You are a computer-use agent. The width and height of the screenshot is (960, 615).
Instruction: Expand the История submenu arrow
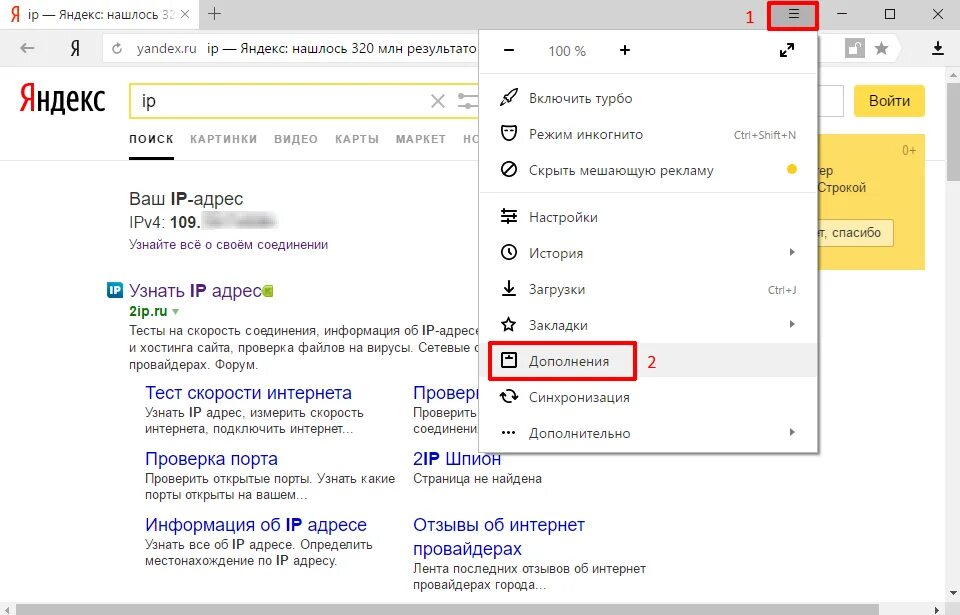[x=792, y=252]
